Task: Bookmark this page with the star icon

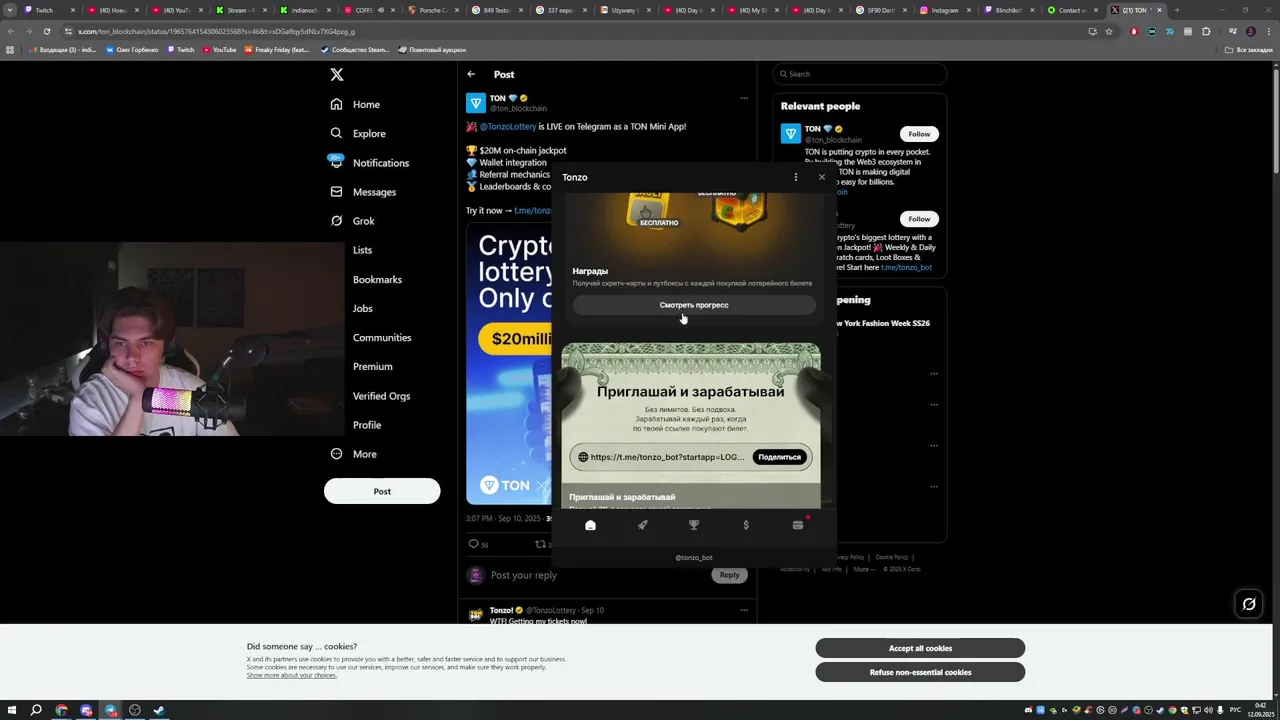Action: (x=1109, y=31)
